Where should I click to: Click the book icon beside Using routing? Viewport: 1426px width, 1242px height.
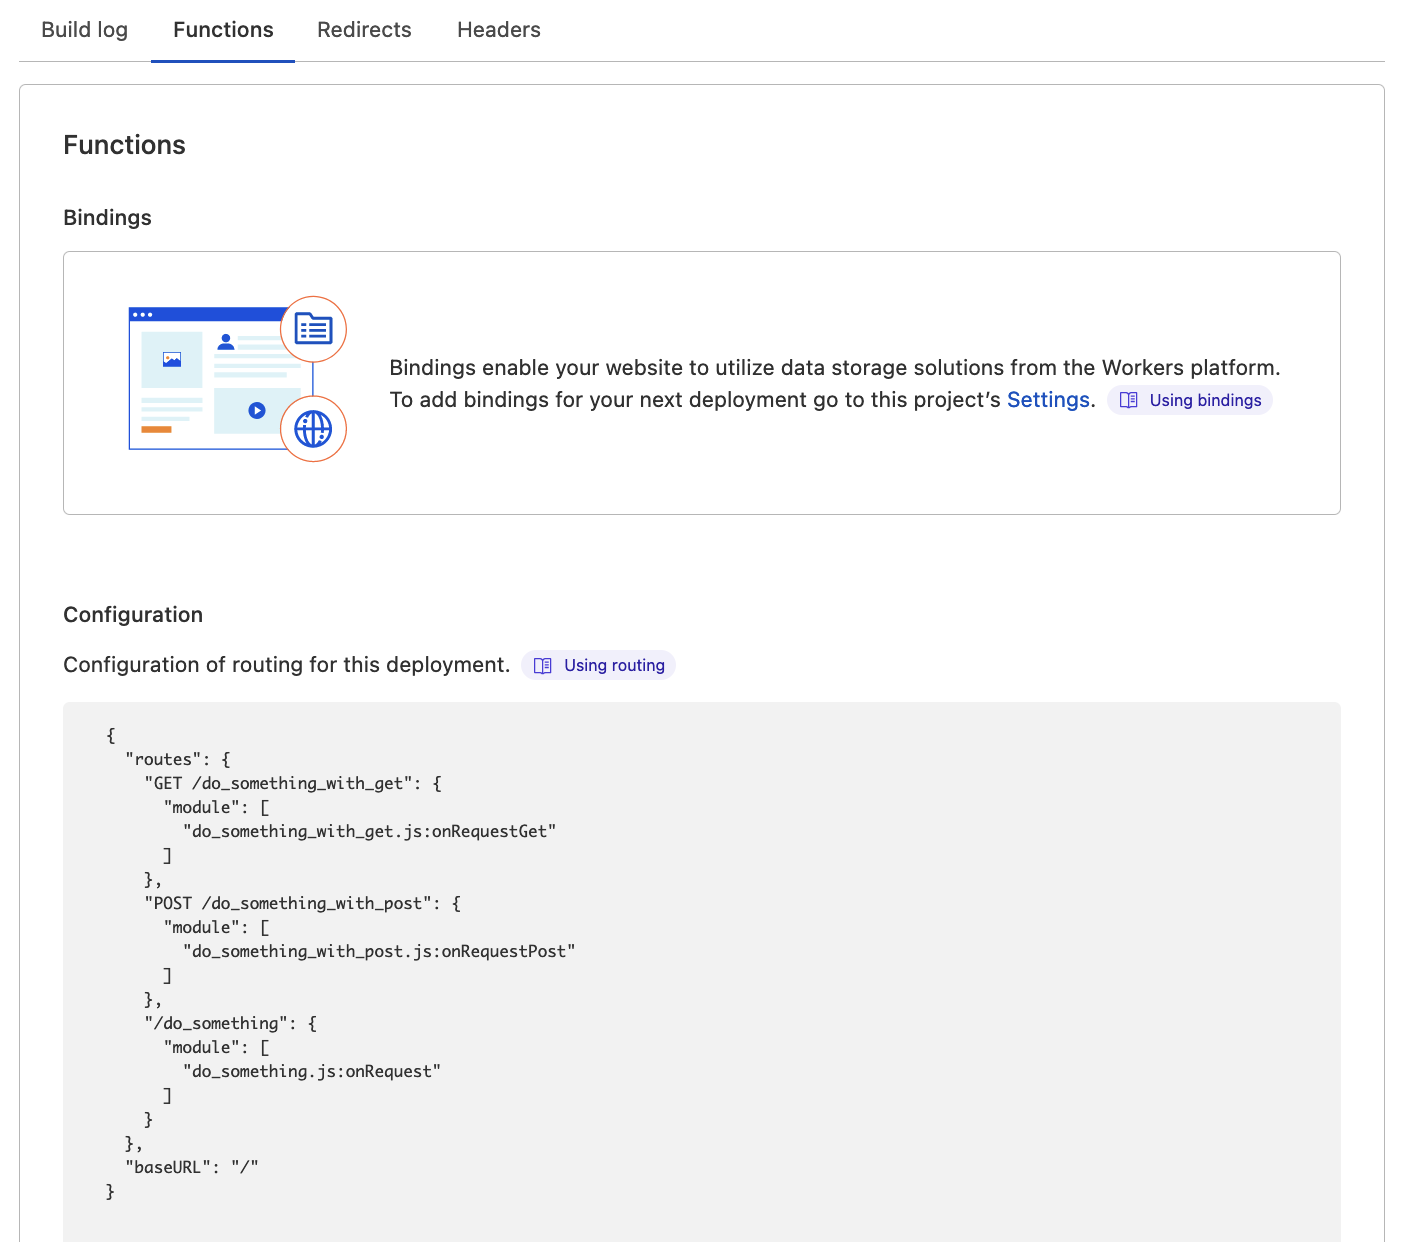tap(543, 666)
